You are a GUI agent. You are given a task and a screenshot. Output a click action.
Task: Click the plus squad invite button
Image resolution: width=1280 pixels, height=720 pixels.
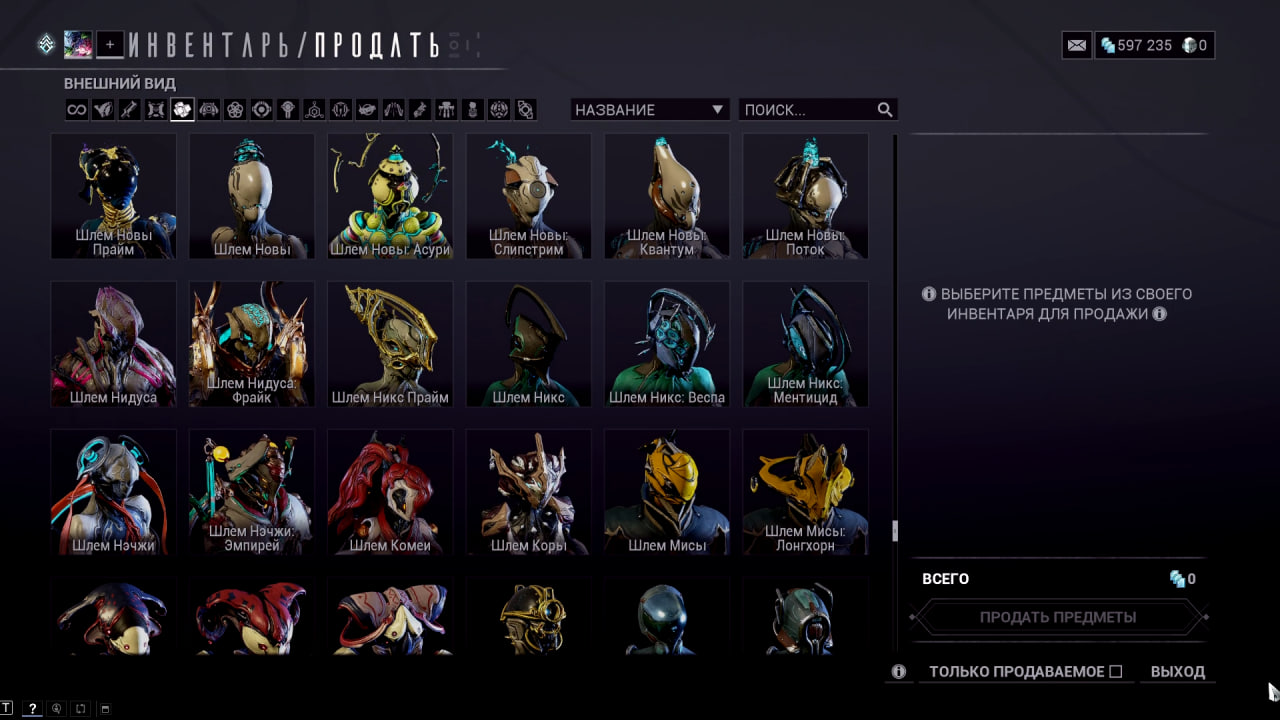point(111,44)
